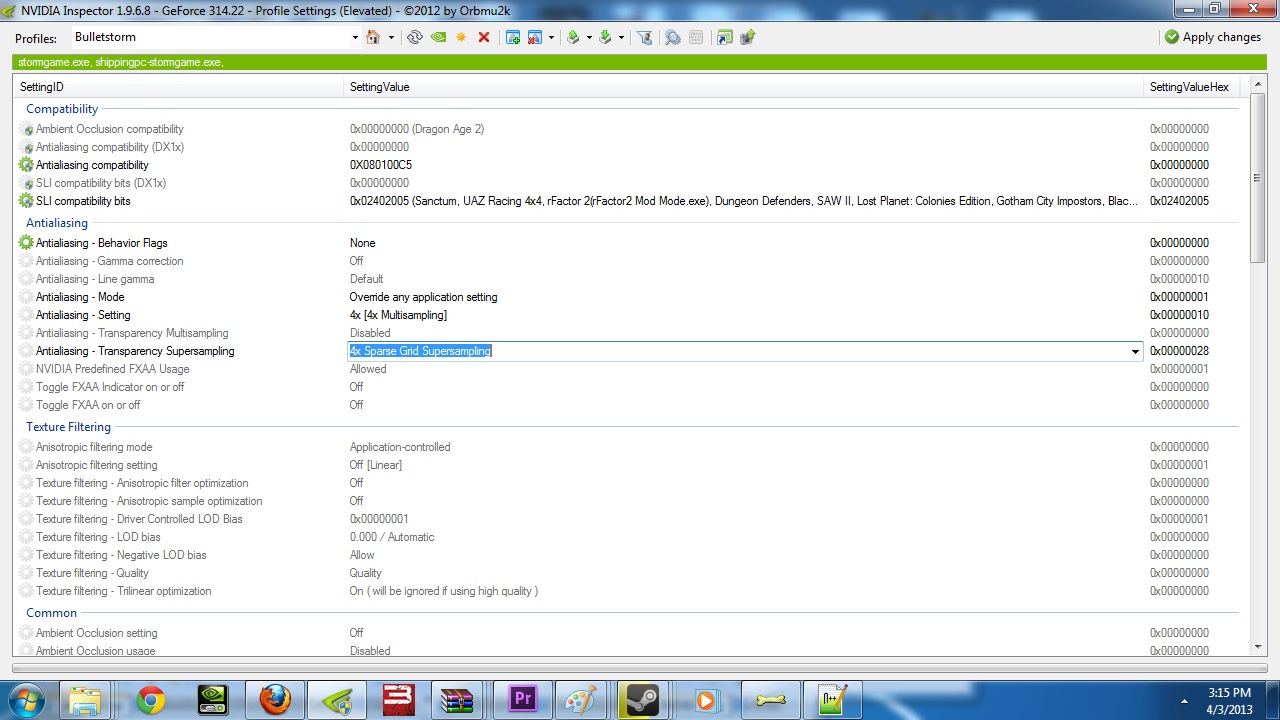Screen dimensions: 1280x720
Task: Click the Common group header
Action: click(x=51, y=613)
